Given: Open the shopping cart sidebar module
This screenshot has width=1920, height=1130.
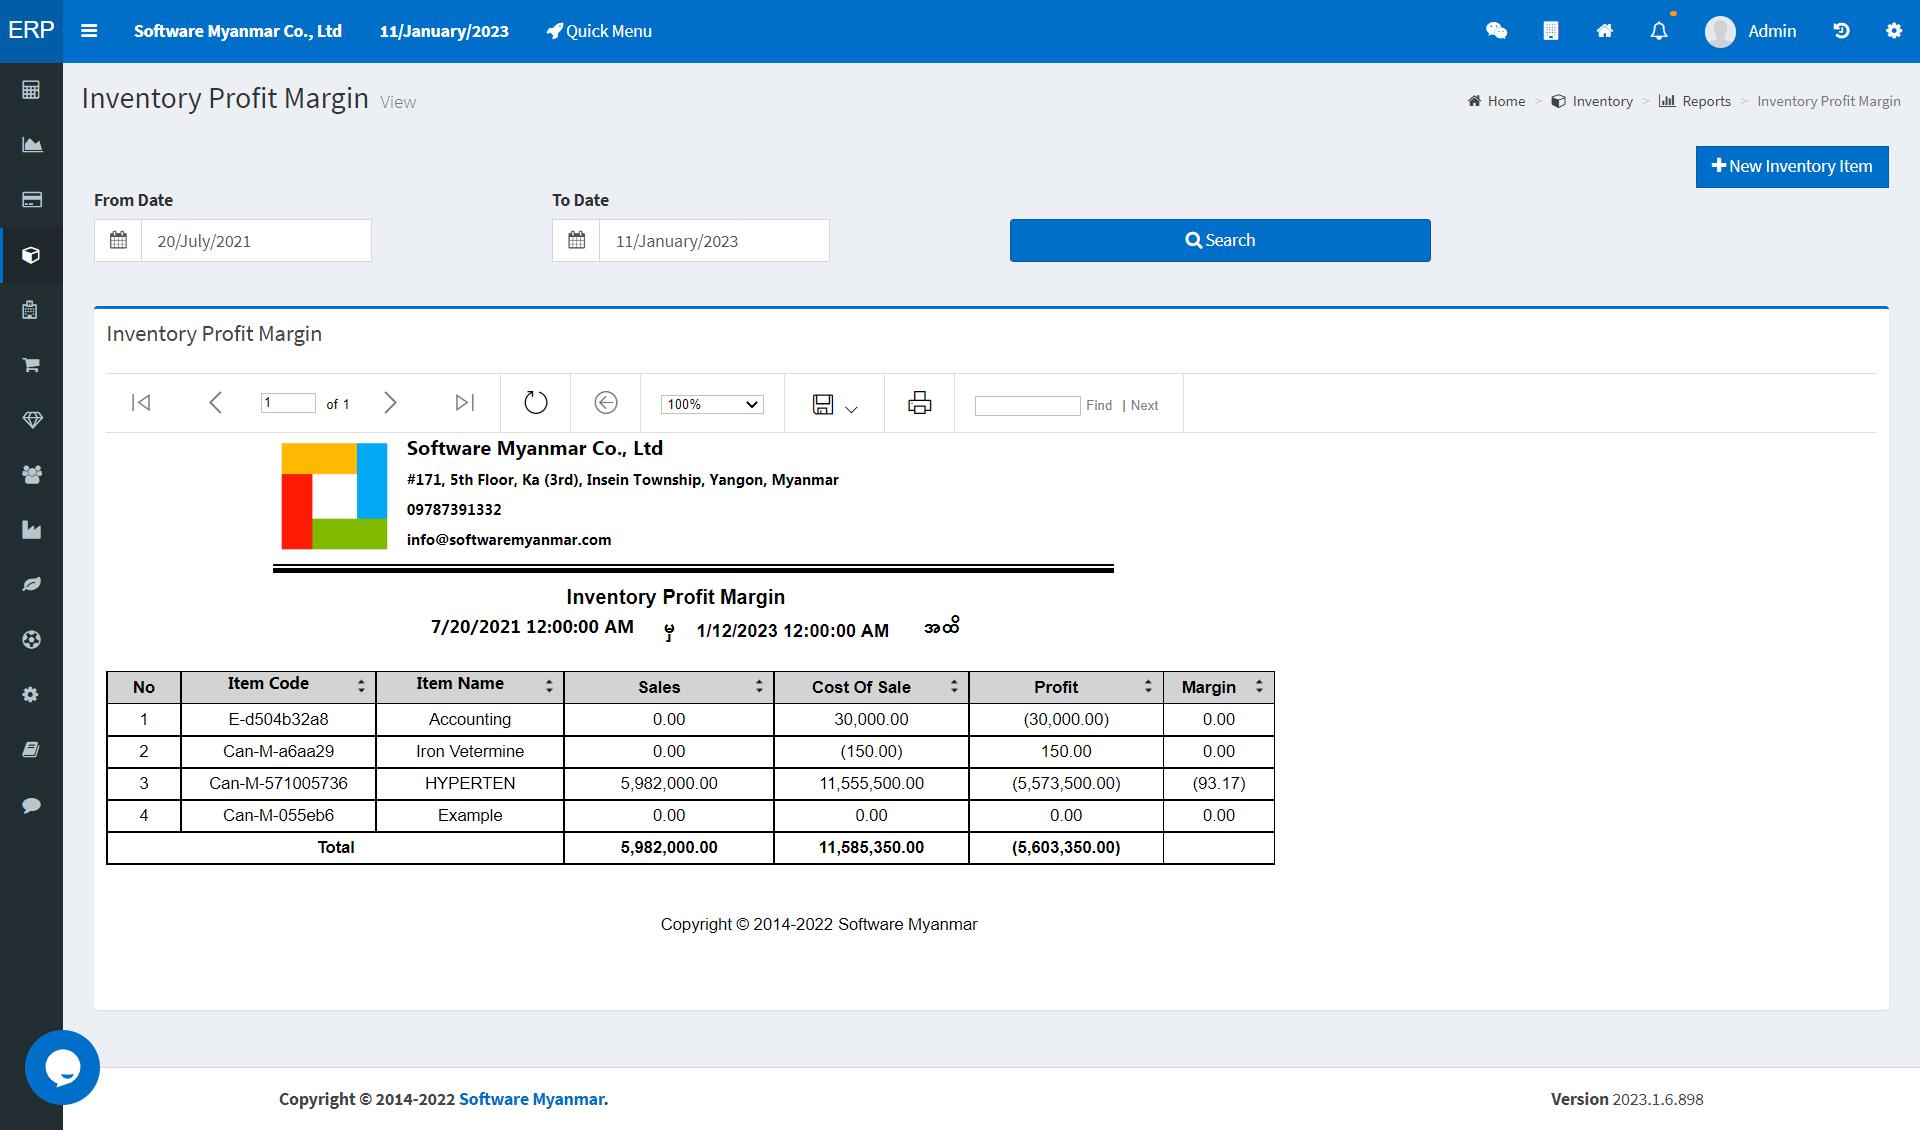Looking at the screenshot, I should coord(31,365).
